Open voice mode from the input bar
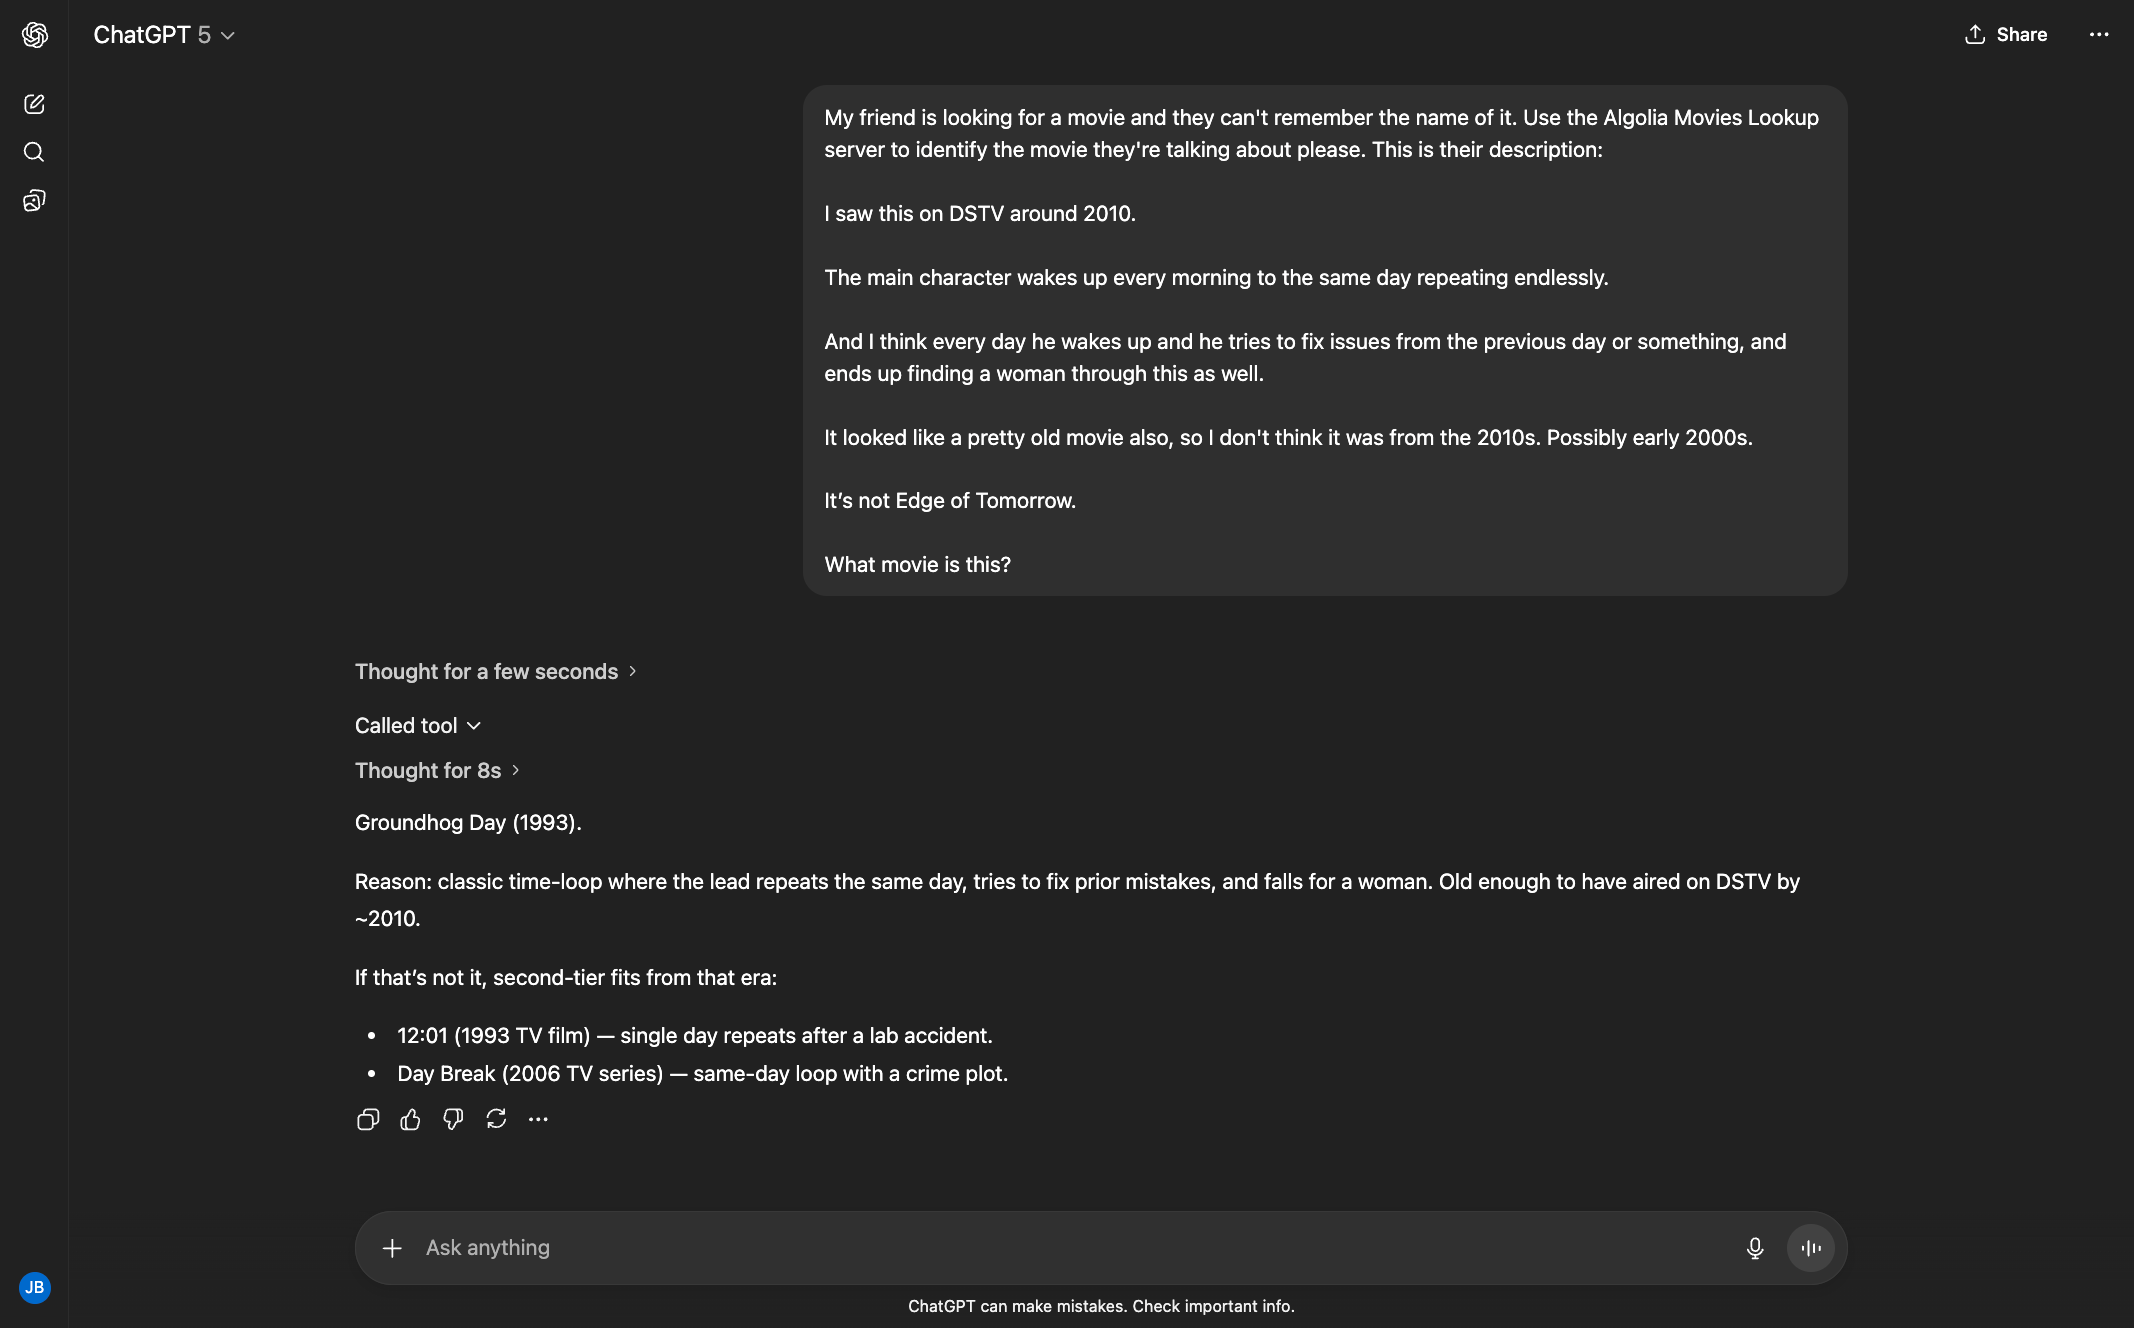This screenshot has height=1328, width=2134. coord(1811,1247)
